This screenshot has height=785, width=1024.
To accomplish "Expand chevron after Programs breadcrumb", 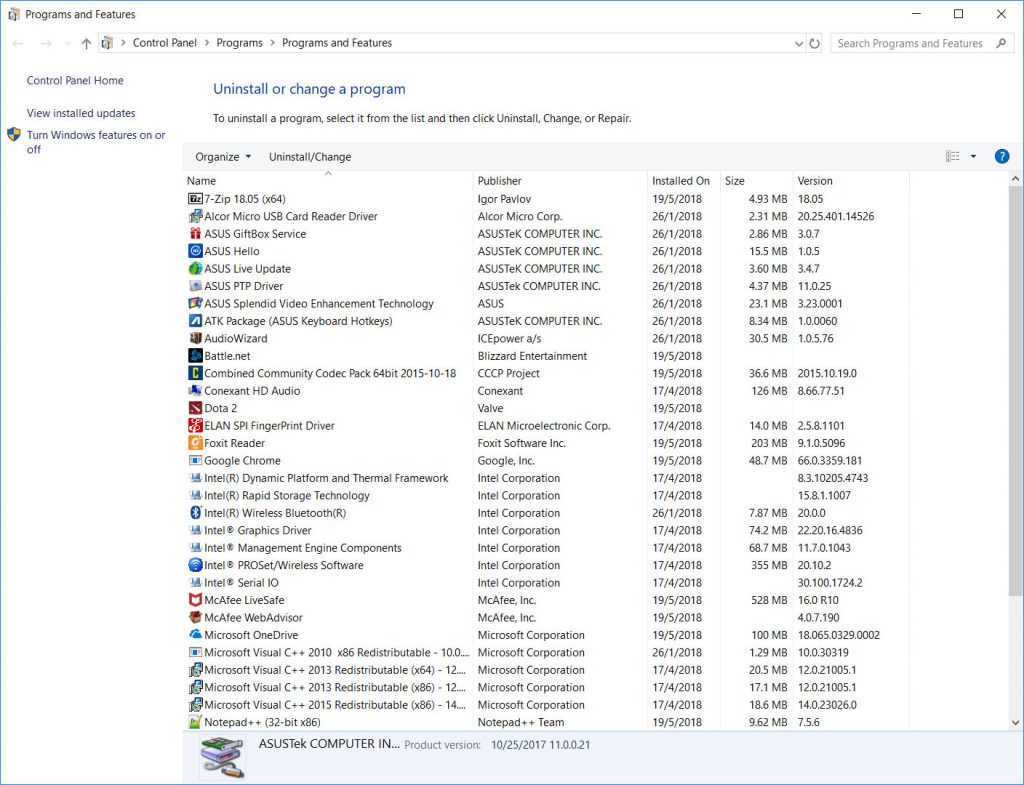I will coord(272,43).
